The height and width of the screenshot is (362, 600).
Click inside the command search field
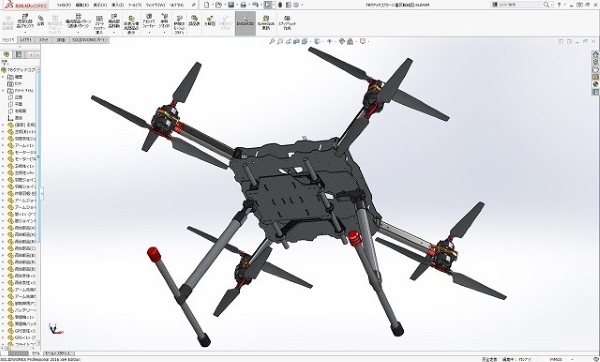click(x=521, y=5)
